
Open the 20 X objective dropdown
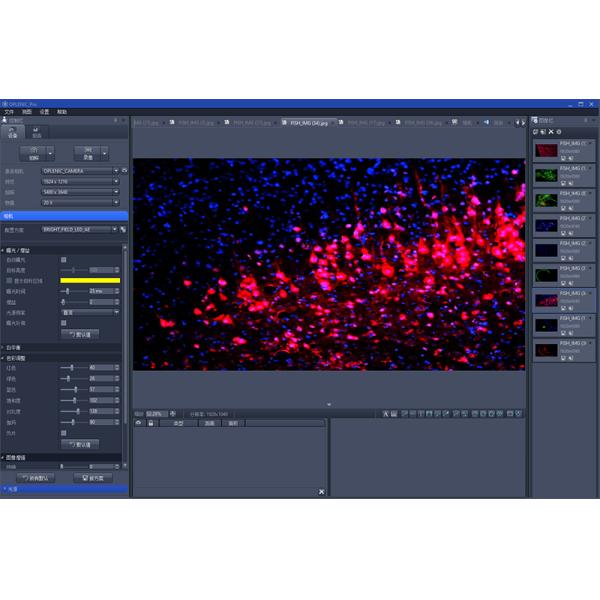point(80,202)
